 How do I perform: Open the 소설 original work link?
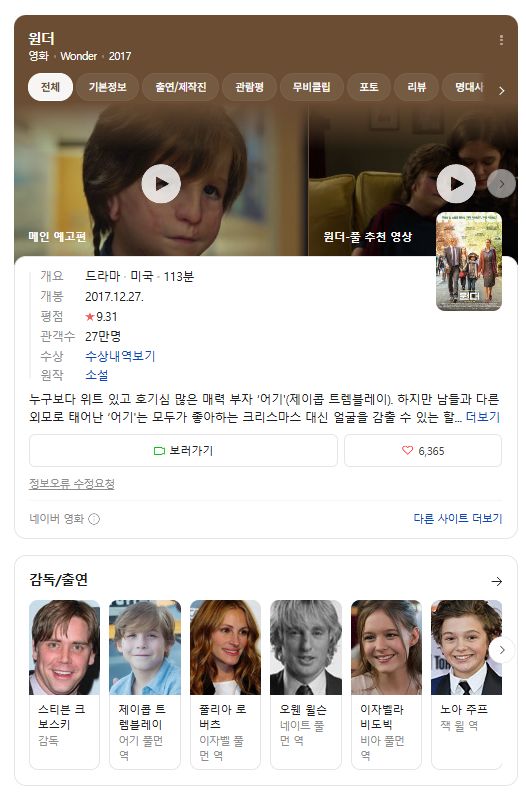(97, 375)
